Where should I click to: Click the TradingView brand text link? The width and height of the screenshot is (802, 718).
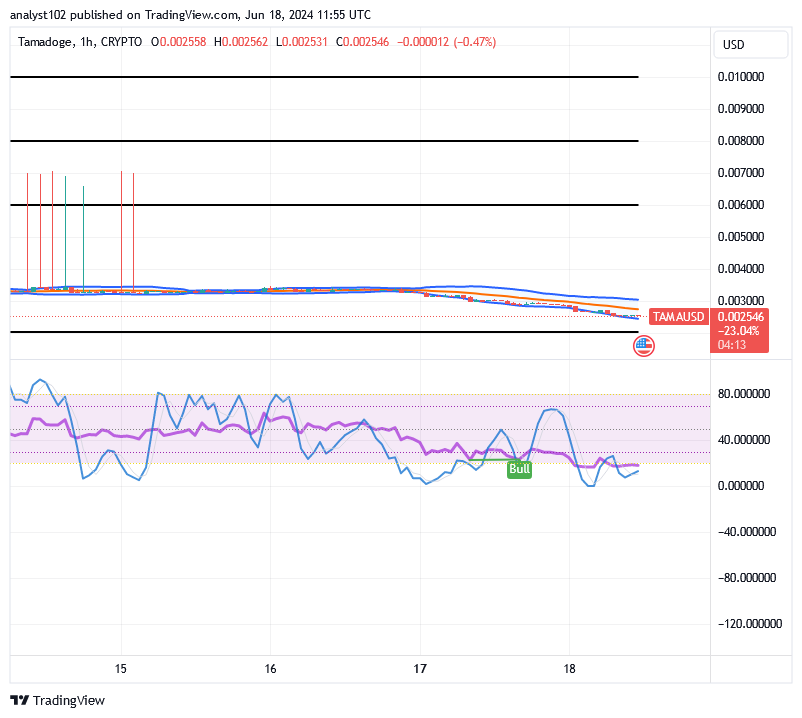click(69, 700)
